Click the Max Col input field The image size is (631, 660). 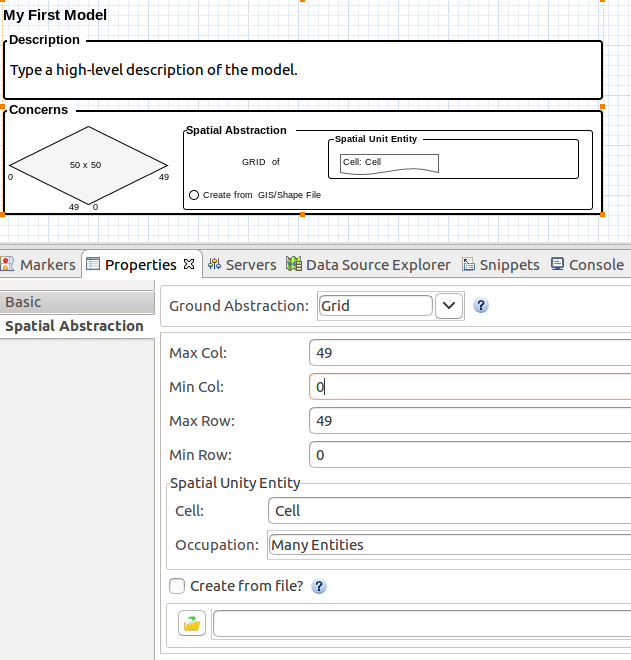click(x=470, y=353)
